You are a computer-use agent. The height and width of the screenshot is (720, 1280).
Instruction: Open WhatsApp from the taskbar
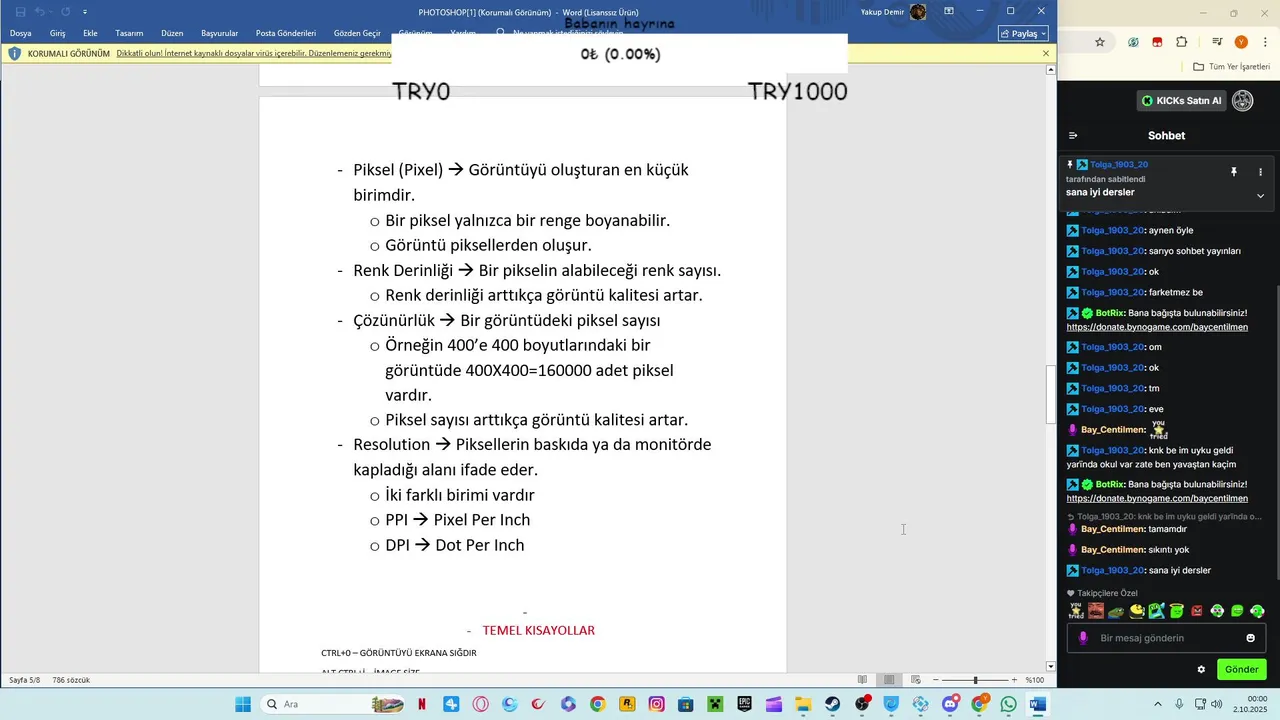1008,704
